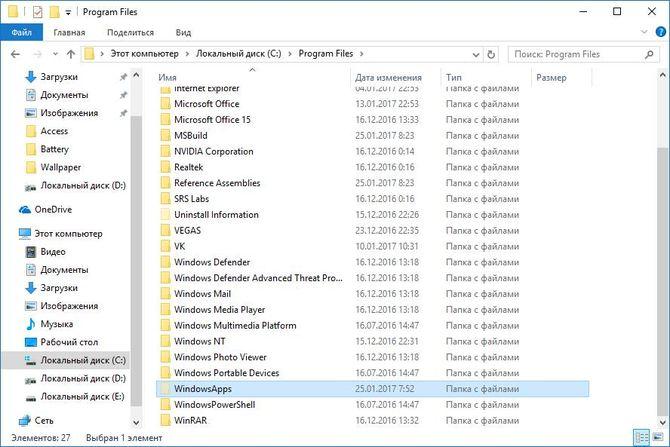Click the Windows Mail folder icon
This screenshot has width=670, height=447.
coord(165,294)
